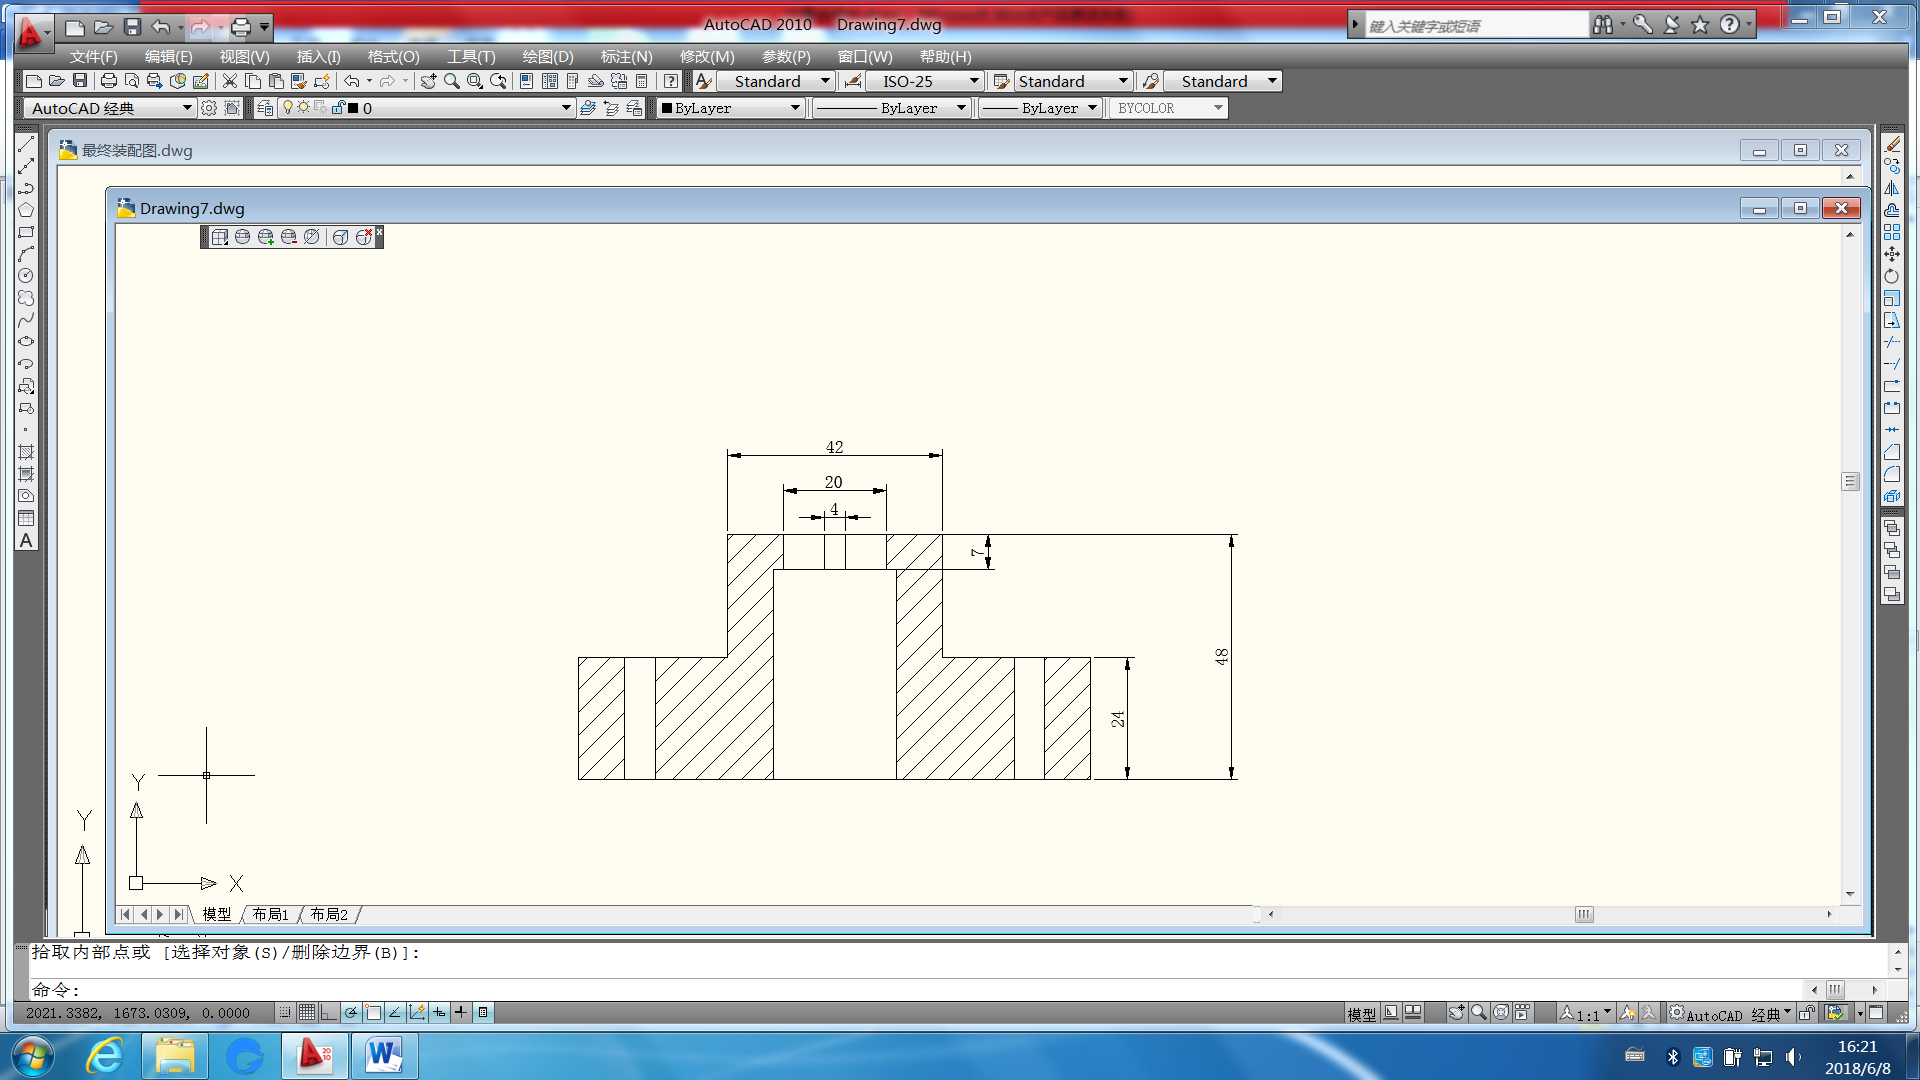
Task: Open the 标注(N) menu
Action: coord(626,57)
